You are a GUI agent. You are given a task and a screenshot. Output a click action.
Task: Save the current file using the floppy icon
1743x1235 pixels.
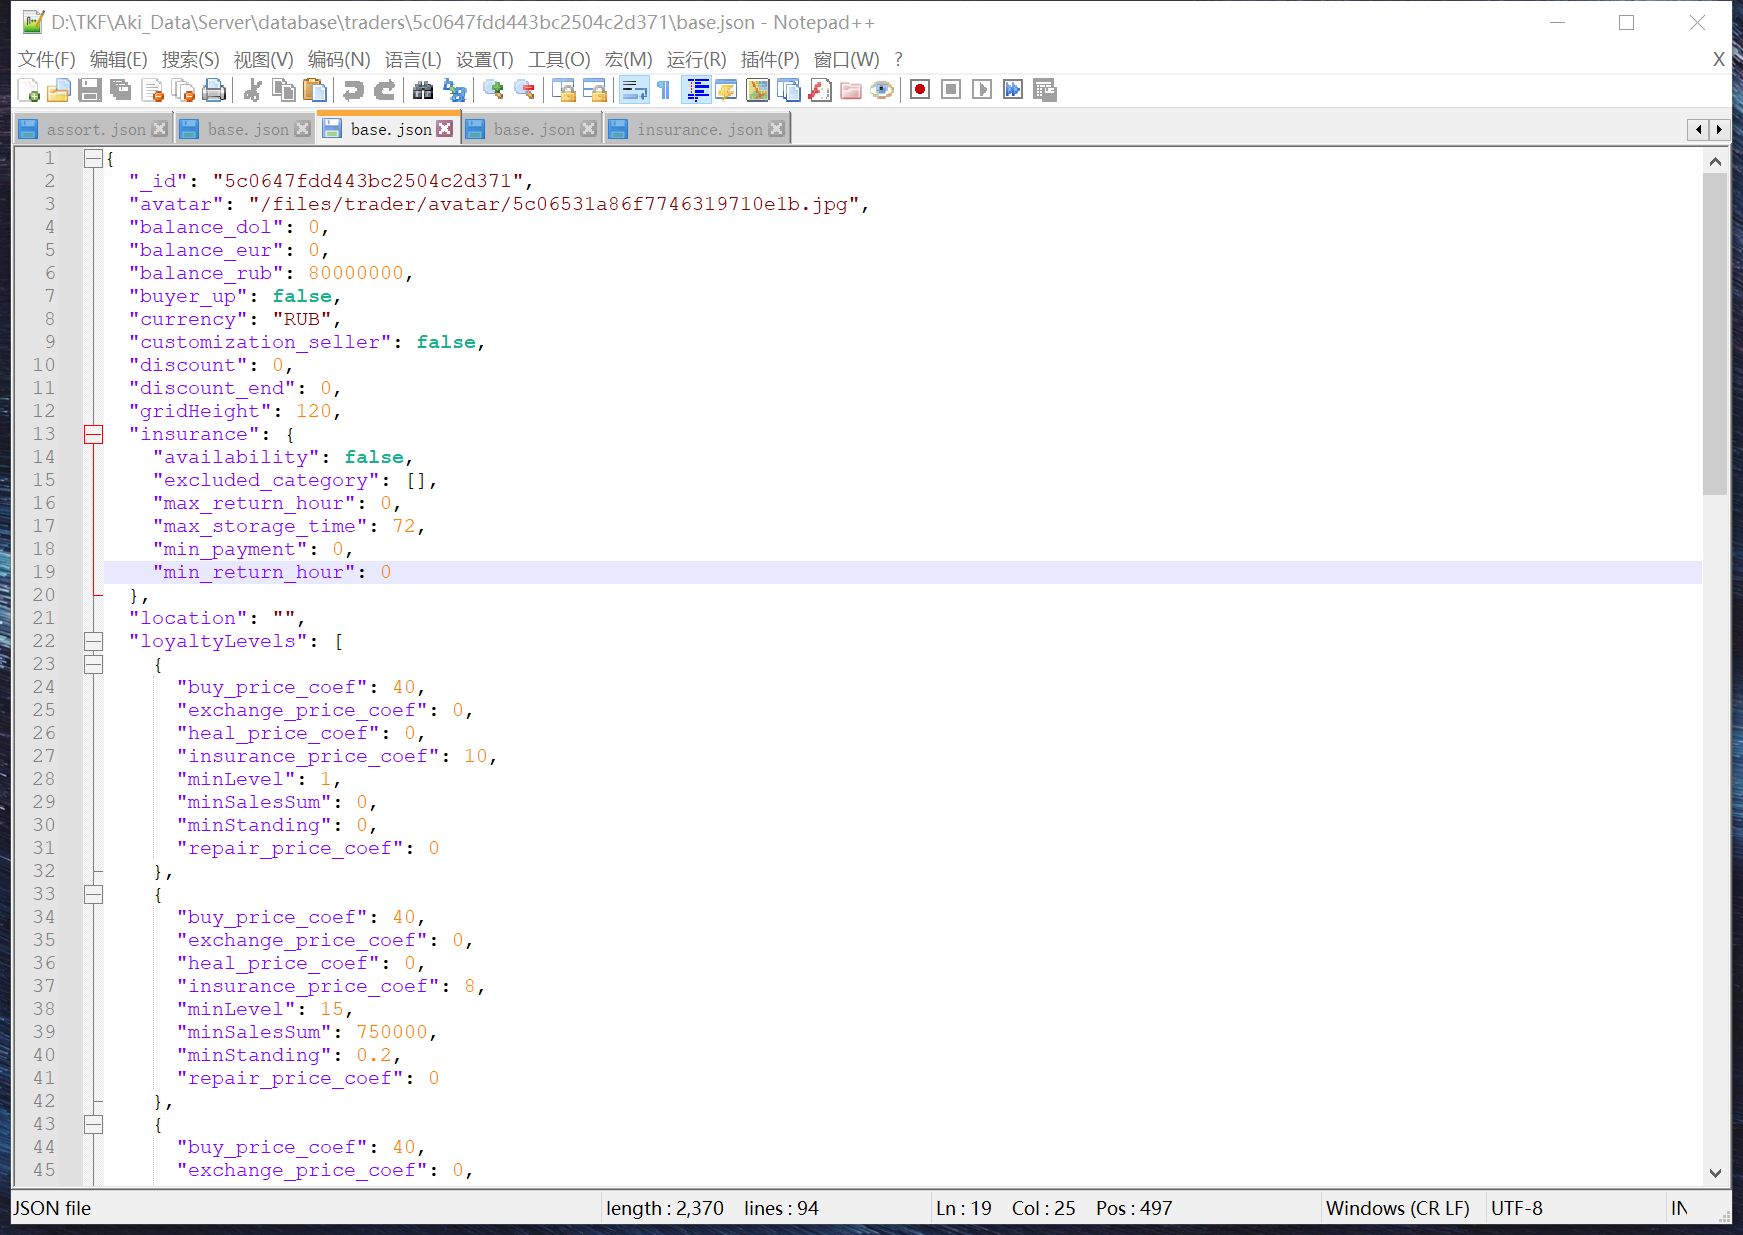click(90, 91)
